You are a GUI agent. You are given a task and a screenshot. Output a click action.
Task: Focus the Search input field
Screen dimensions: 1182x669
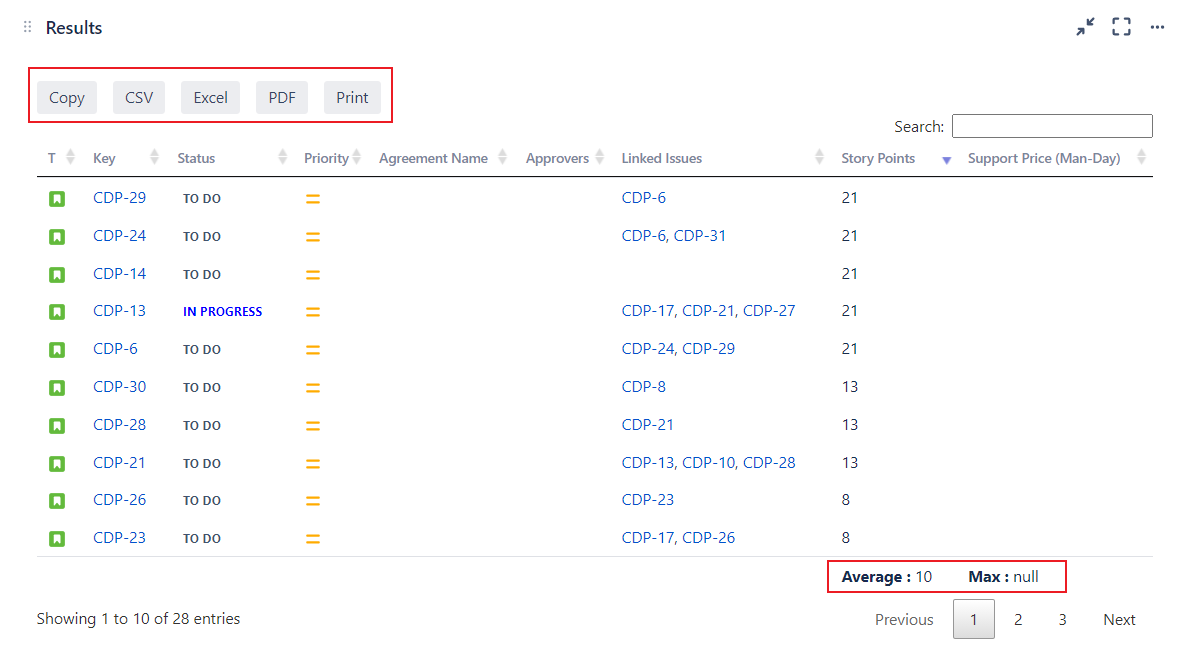tap(1052, 126)
